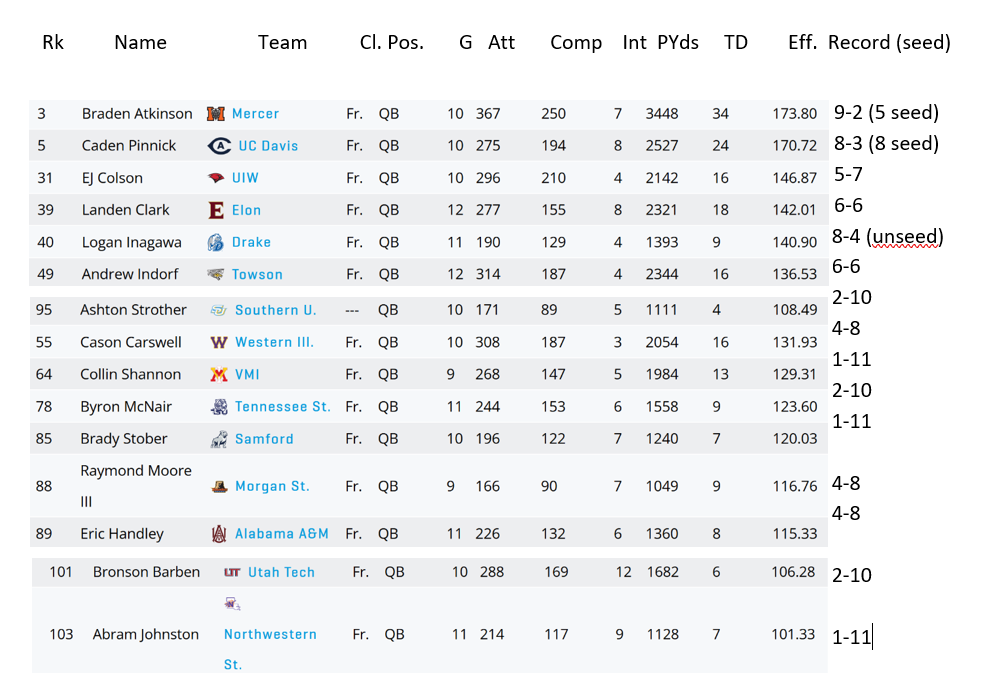This screenshot has height=673, width=985.
Task: Click the Morgan St. logo
Action: pos(219,487)
